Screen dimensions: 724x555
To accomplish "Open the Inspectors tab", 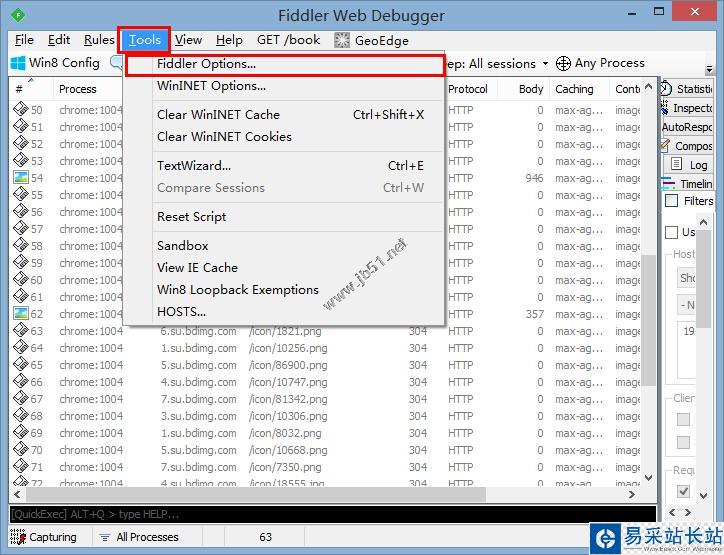I will 687,108.
